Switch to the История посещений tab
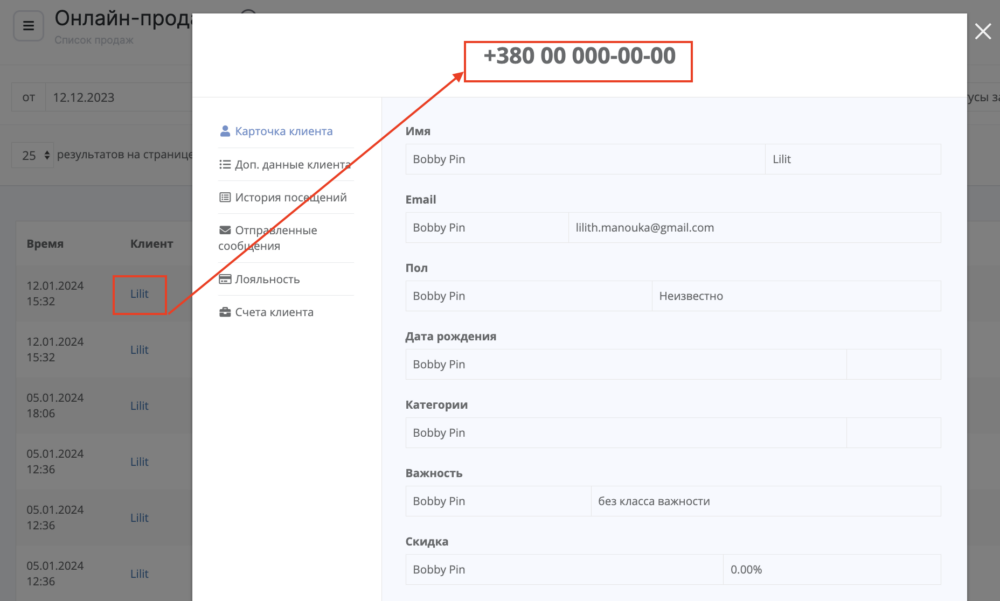Screen dimensions: 1000x601 [290, 197]
